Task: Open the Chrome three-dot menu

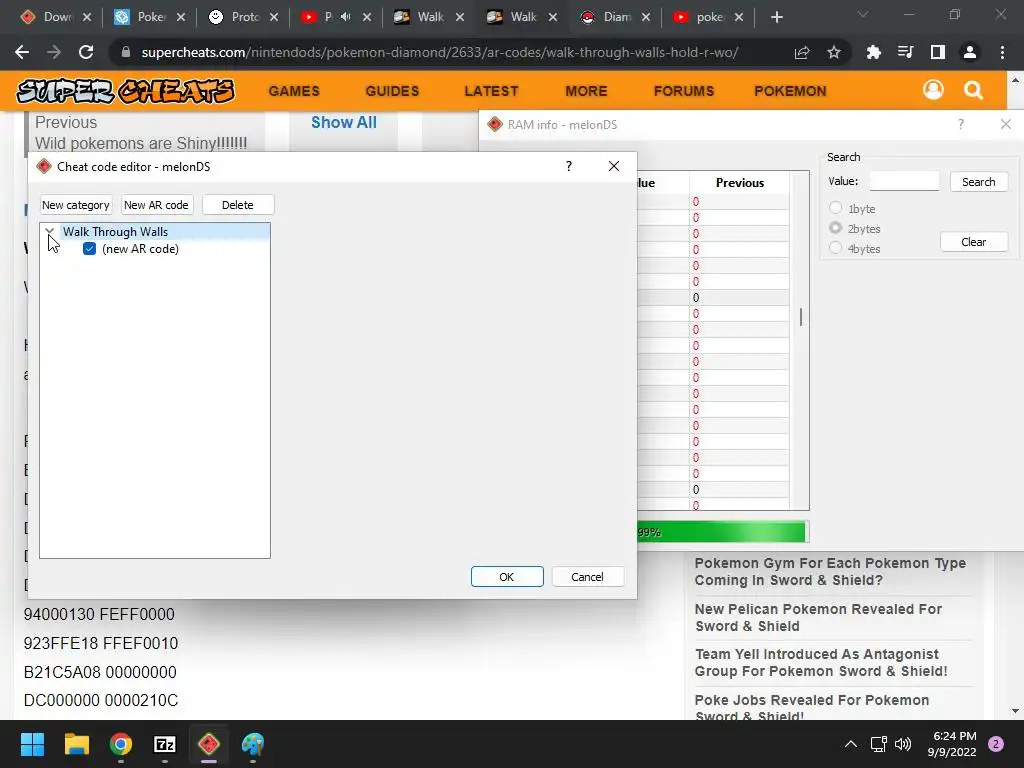Action: pyautogui.click(x=1002, y=52)
